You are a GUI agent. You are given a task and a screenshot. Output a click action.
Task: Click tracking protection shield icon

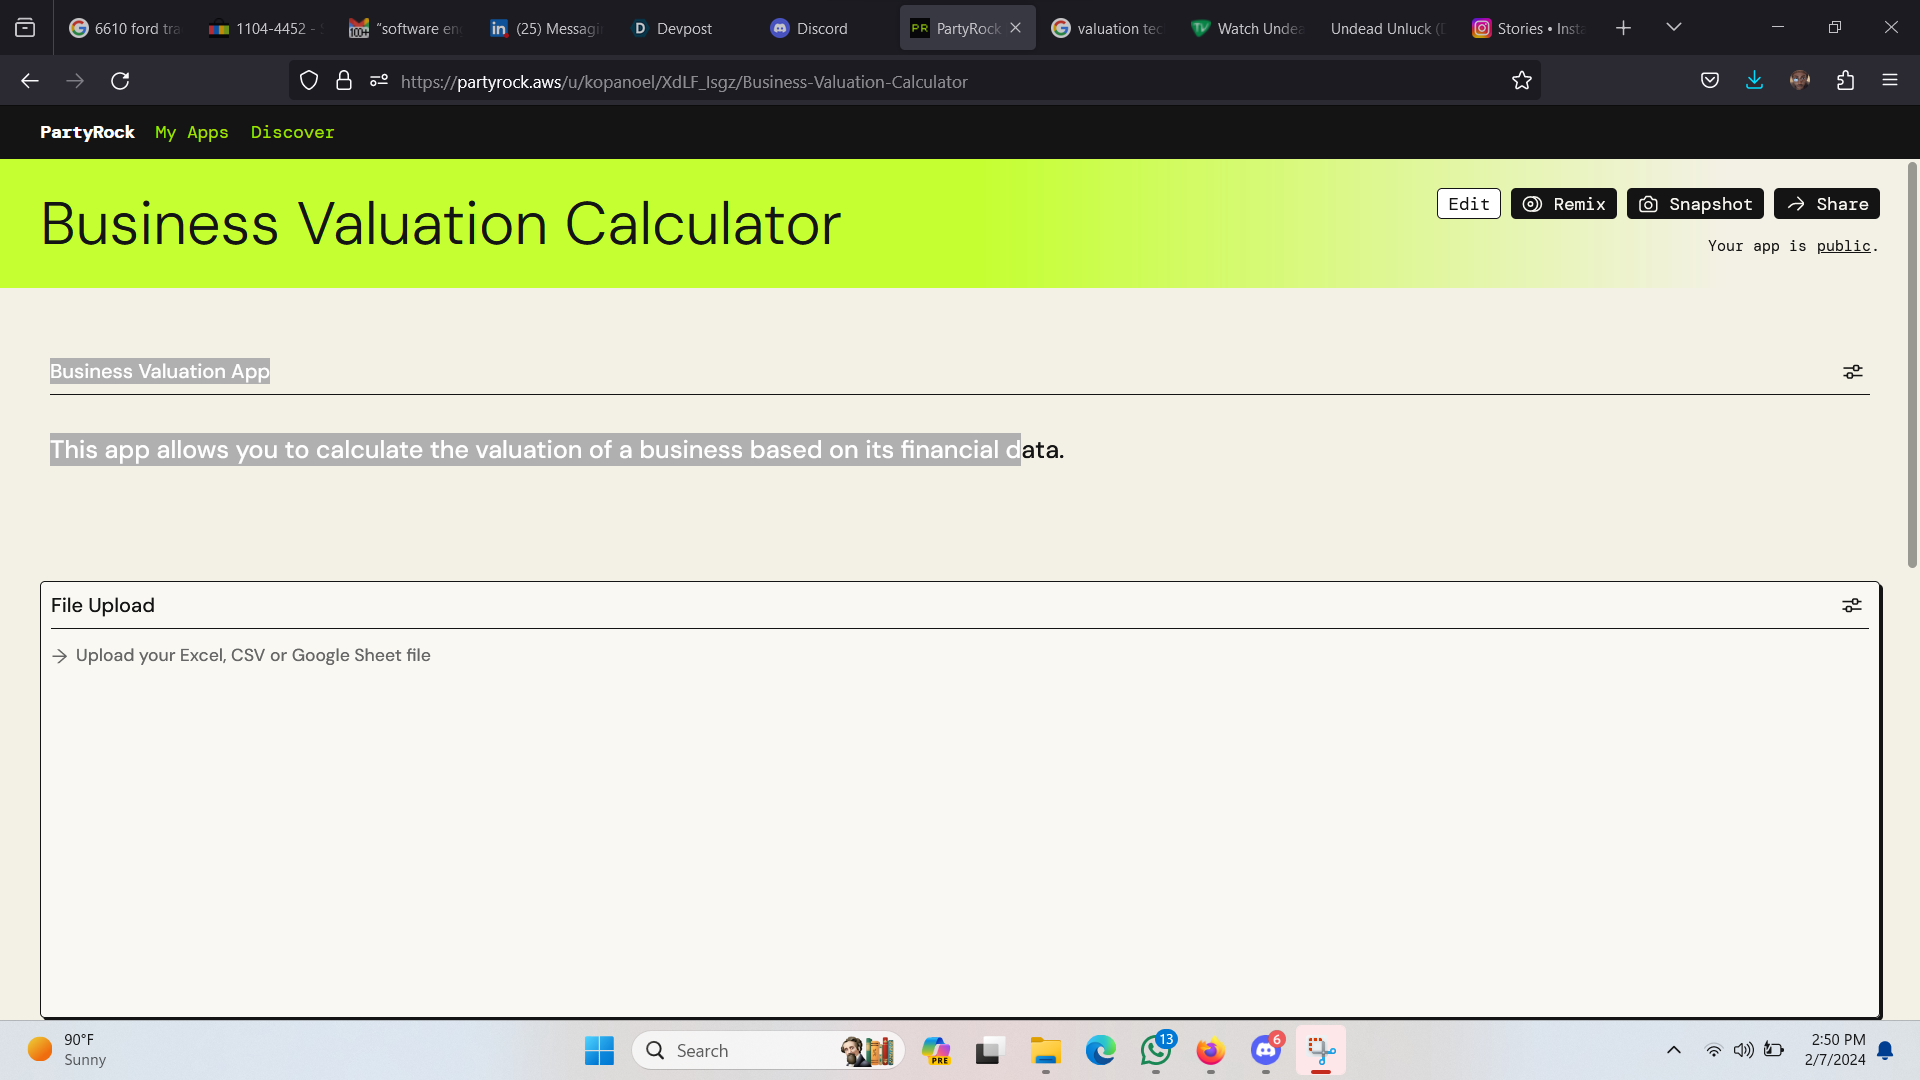(309, 81)
